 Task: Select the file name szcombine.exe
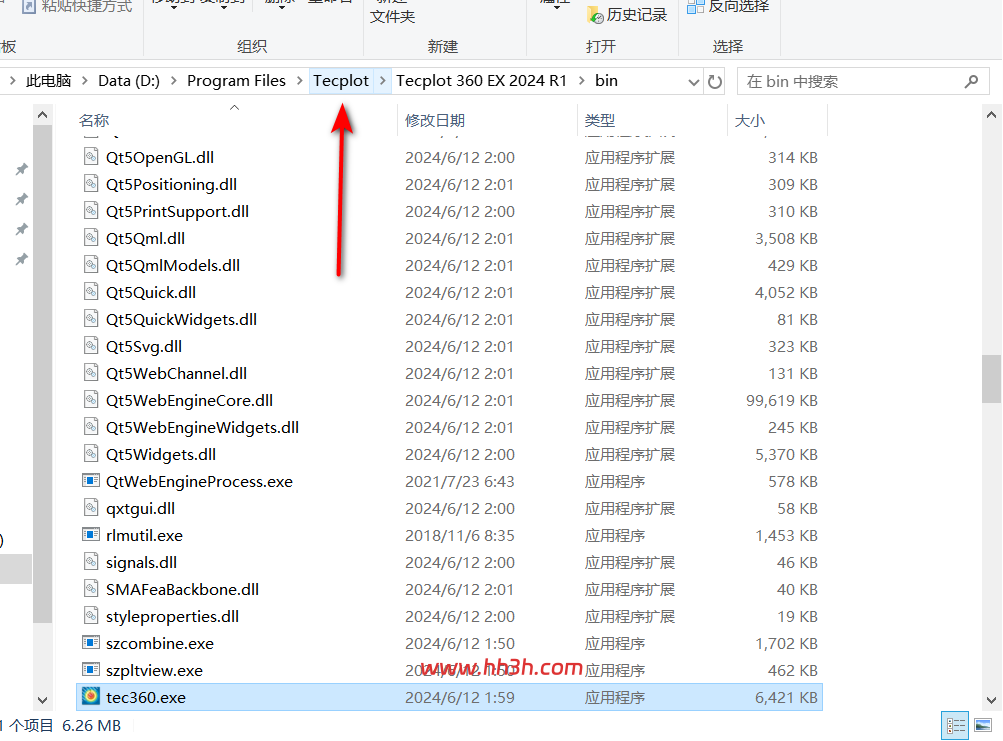point(159,643)
